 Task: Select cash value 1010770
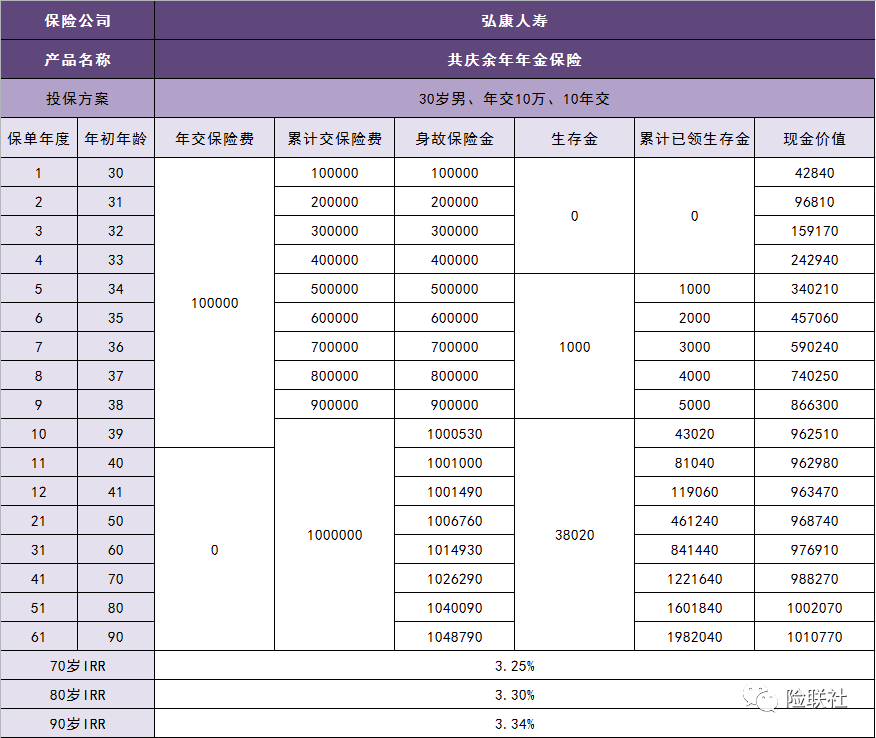[x=815, y=637]
